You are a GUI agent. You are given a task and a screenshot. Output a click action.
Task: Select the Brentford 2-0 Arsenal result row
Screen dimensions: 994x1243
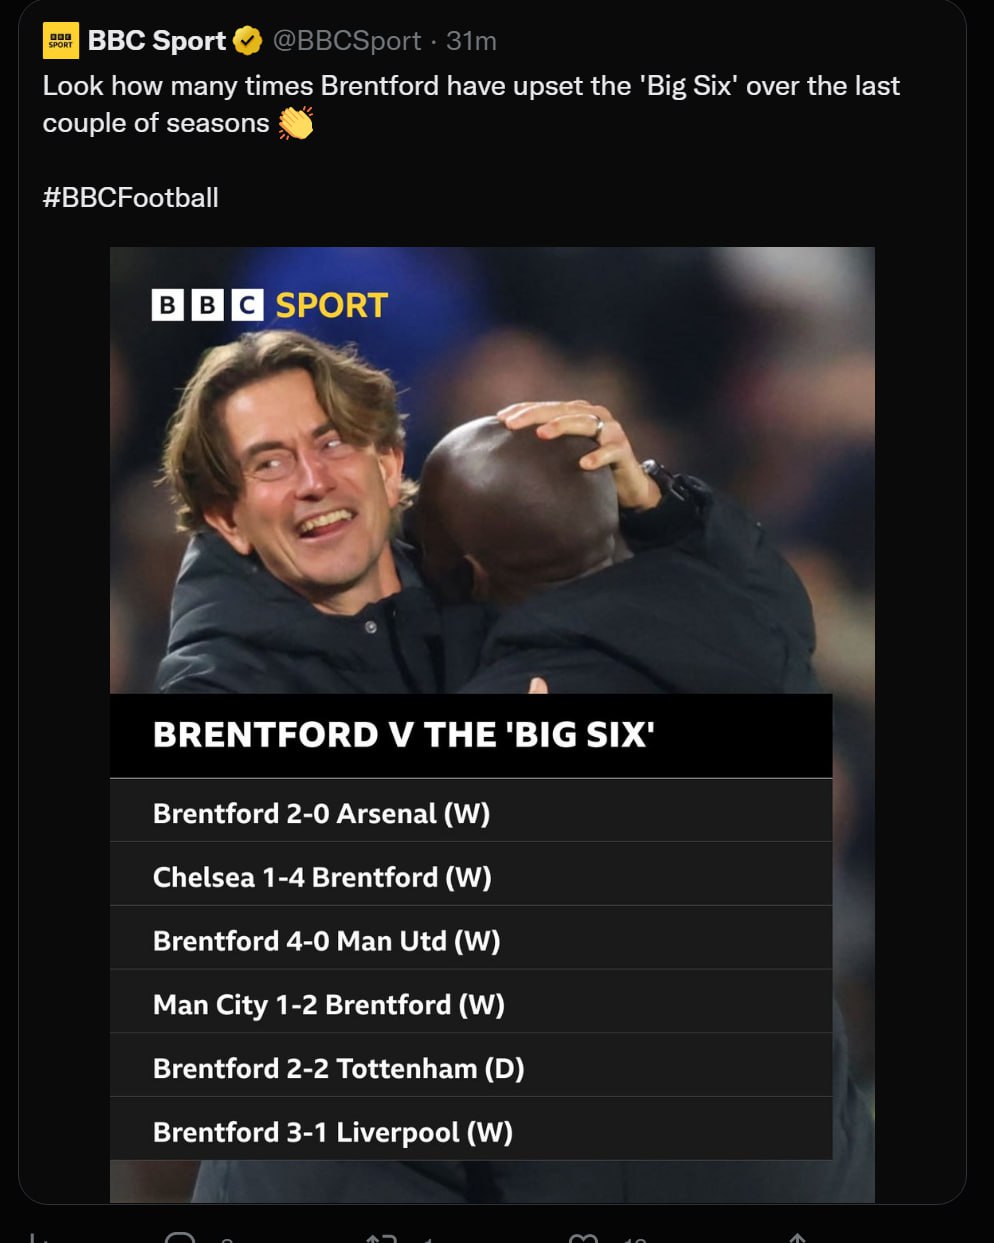point(321,813)
